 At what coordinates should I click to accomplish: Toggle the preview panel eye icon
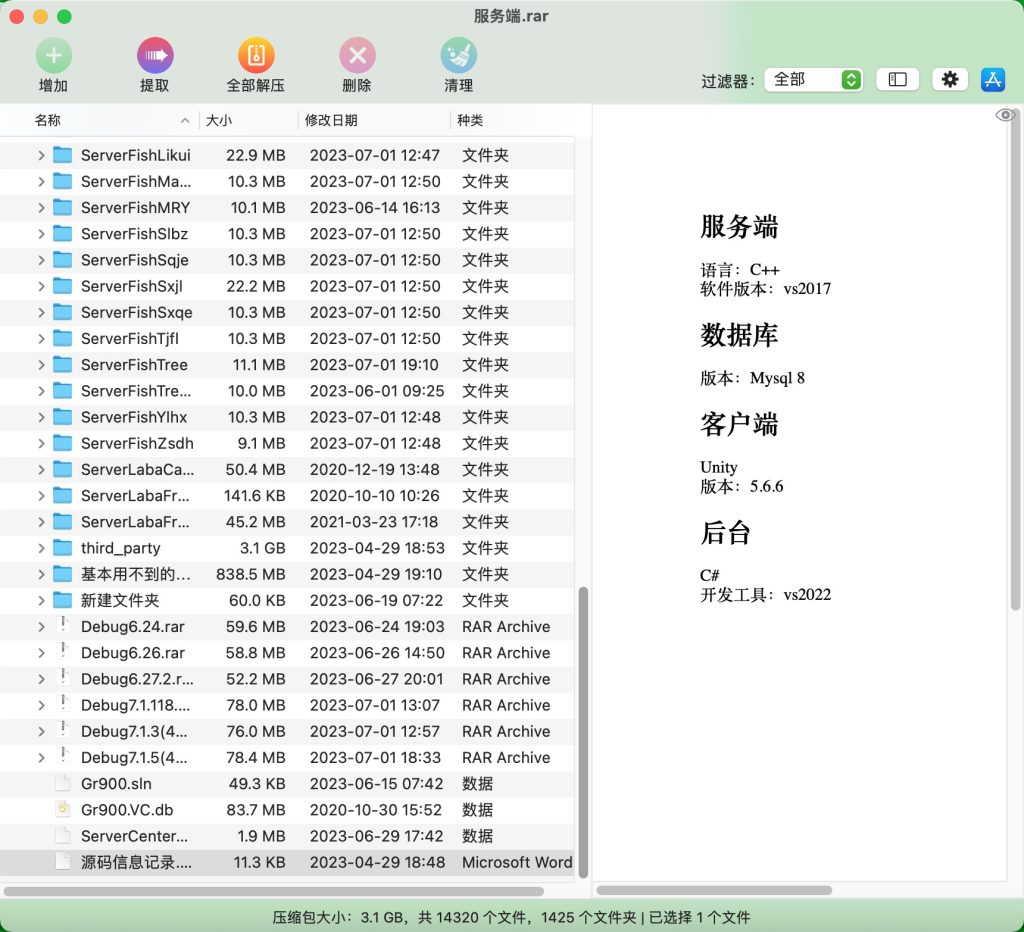[1005, 116]
